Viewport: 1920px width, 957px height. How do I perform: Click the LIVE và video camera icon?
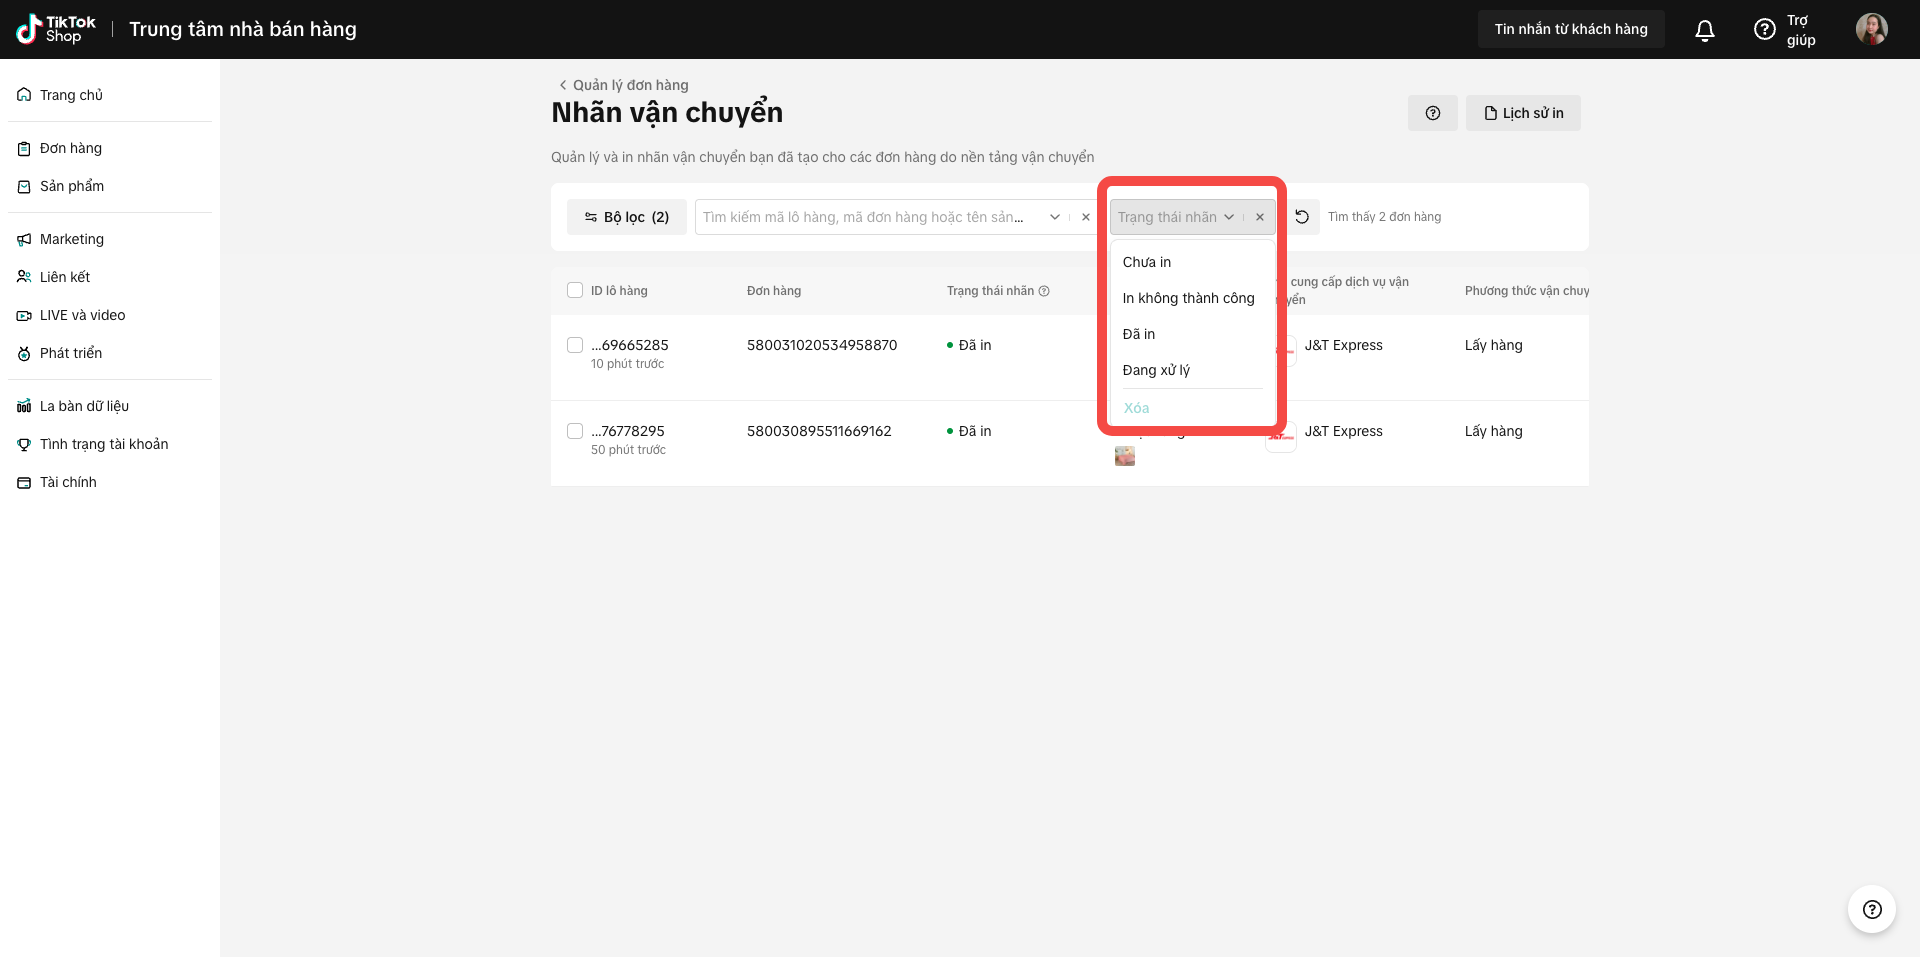click(24, 315)
